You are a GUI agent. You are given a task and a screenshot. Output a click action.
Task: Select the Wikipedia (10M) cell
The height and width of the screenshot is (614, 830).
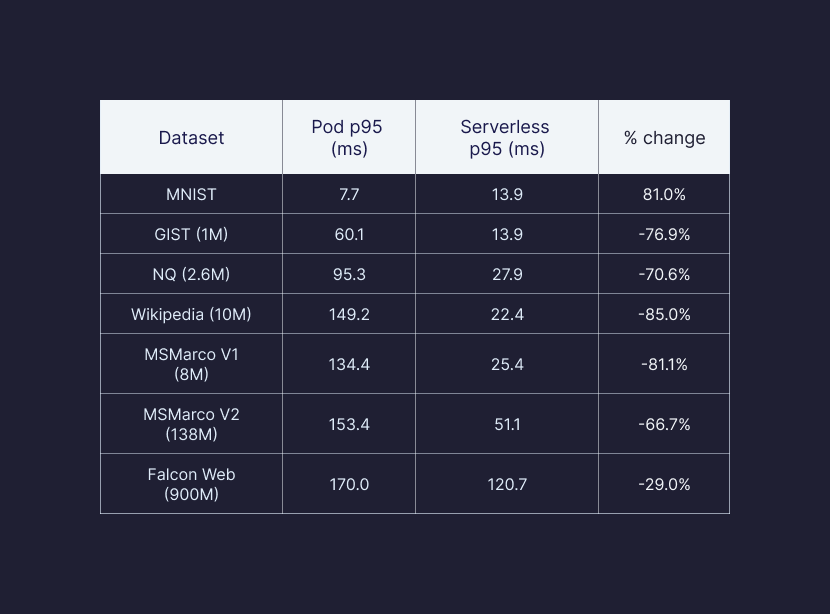point(191,314)
